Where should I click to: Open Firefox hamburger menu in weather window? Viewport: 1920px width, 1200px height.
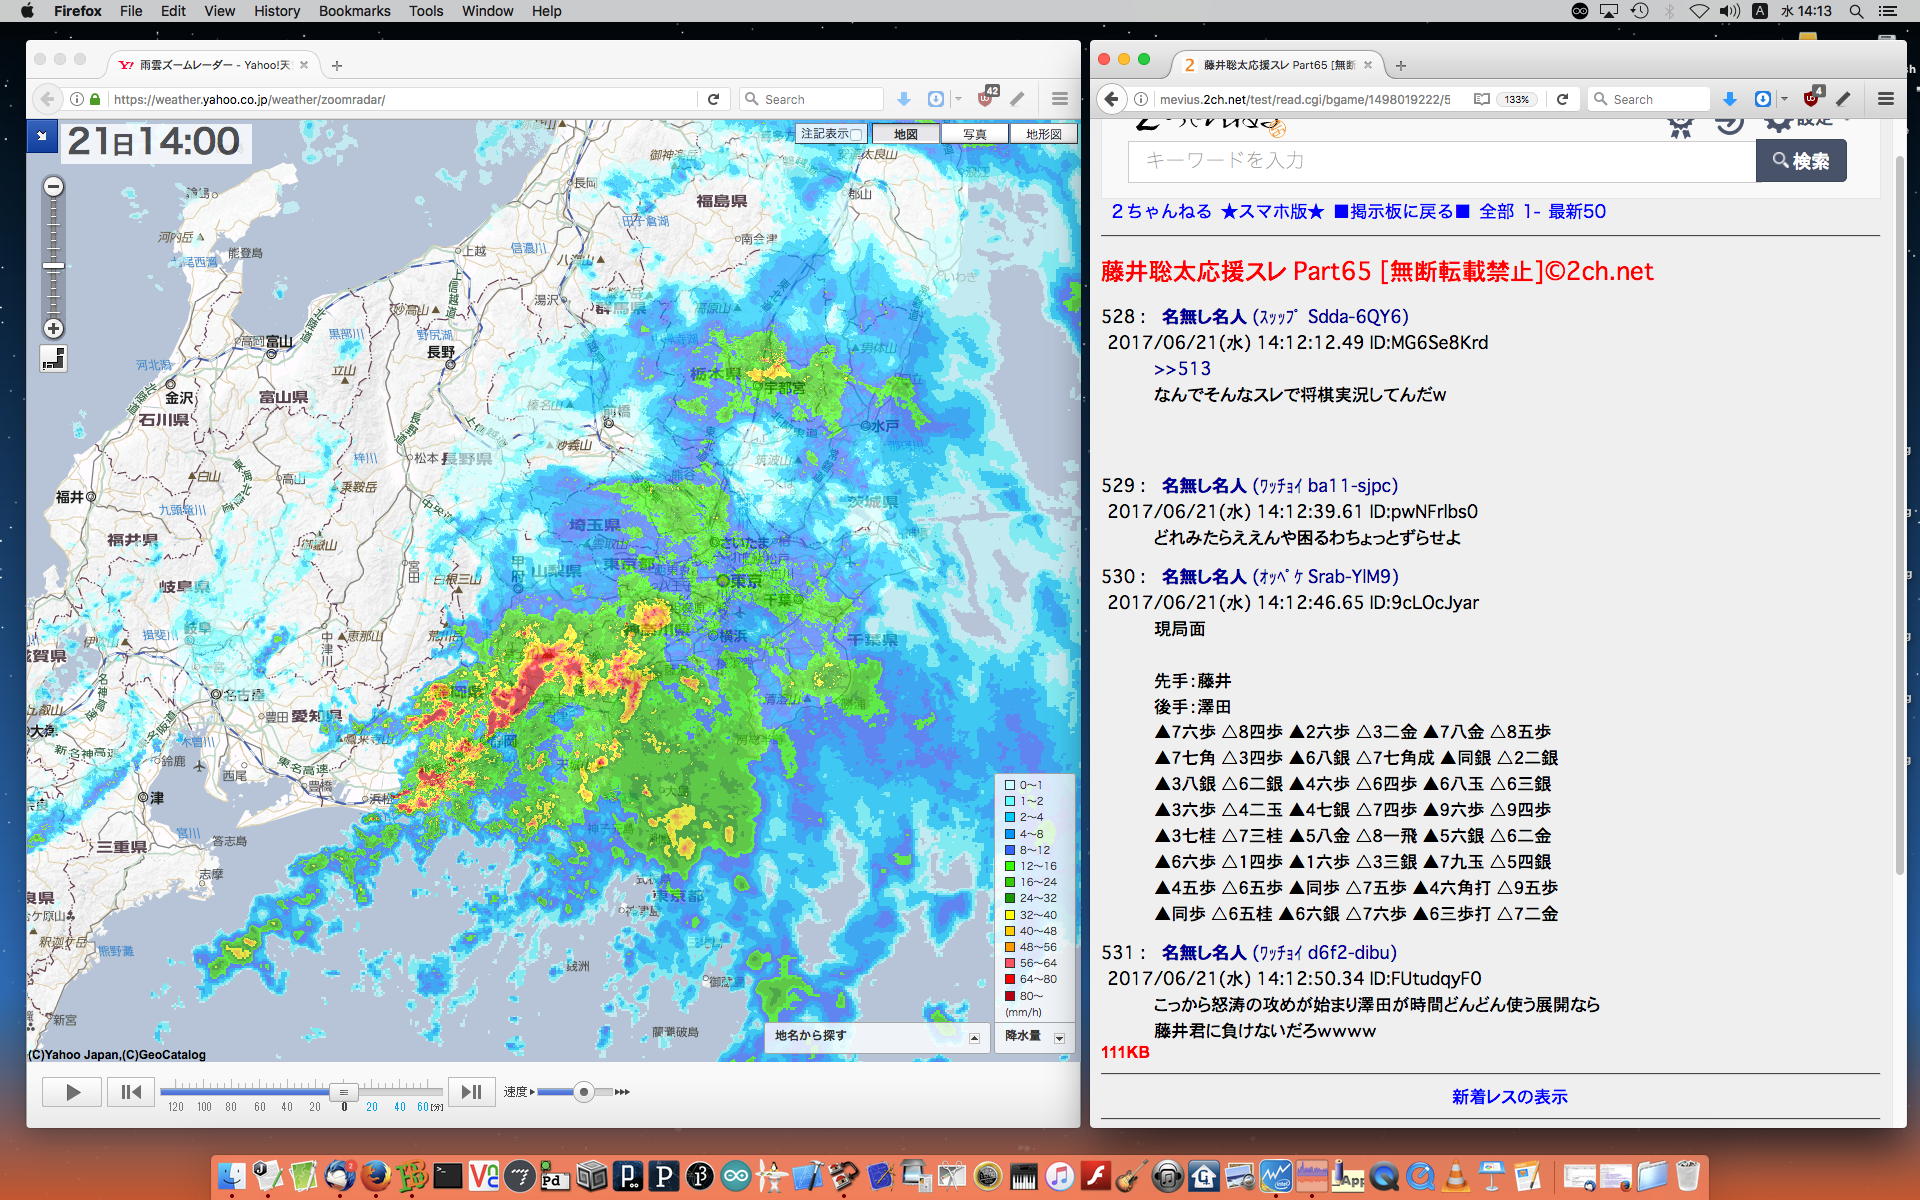coord(1060,99)
